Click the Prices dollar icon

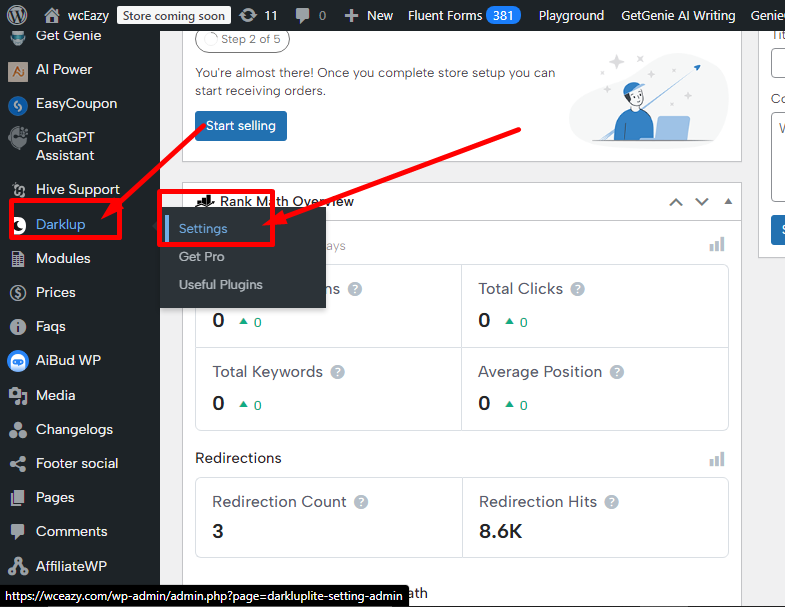click(x=18, y=293)
